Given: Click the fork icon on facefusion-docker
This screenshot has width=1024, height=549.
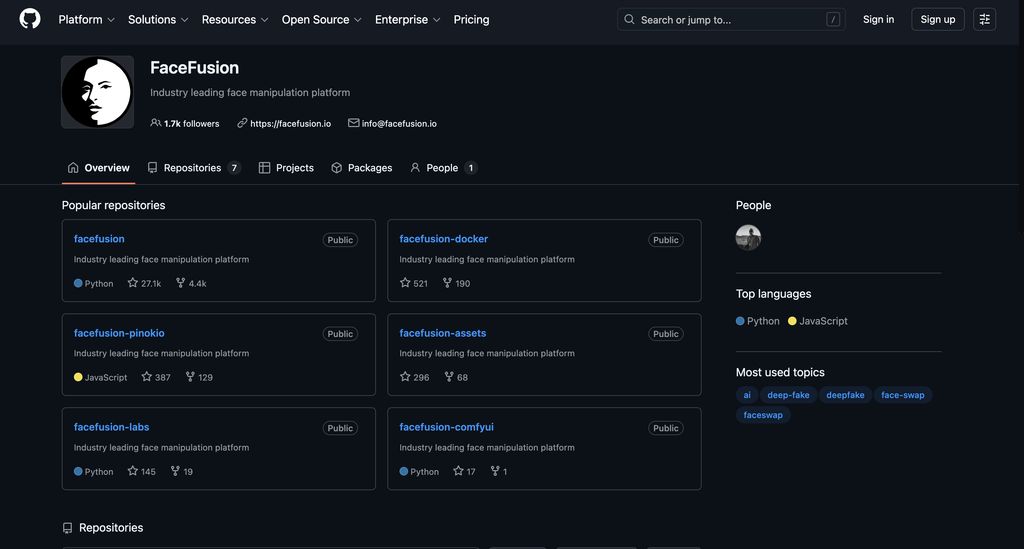Looking at the screenshot, I should (x=447, y=283).
